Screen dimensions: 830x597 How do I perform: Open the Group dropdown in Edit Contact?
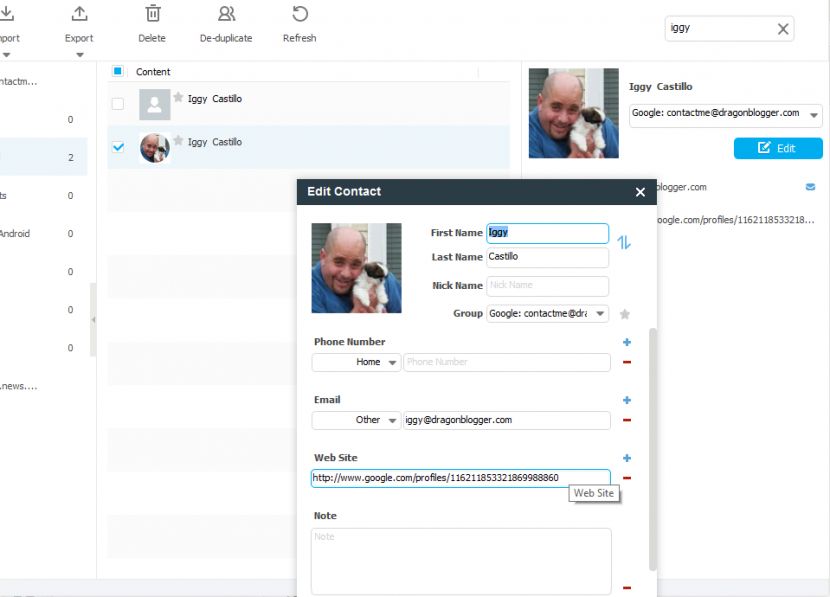coord(600,313)
